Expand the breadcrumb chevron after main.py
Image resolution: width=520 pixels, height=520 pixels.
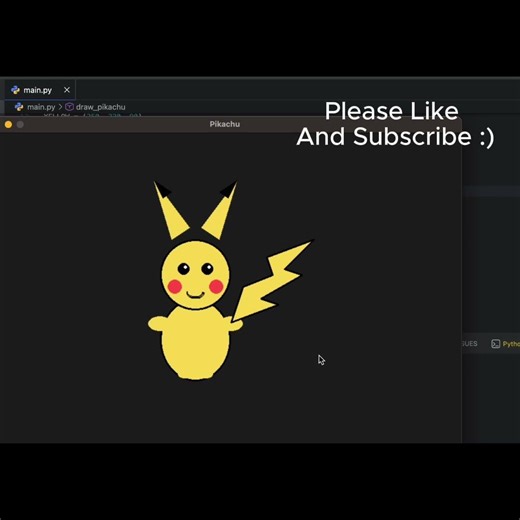pyautogui.click(x=60, y=107)
